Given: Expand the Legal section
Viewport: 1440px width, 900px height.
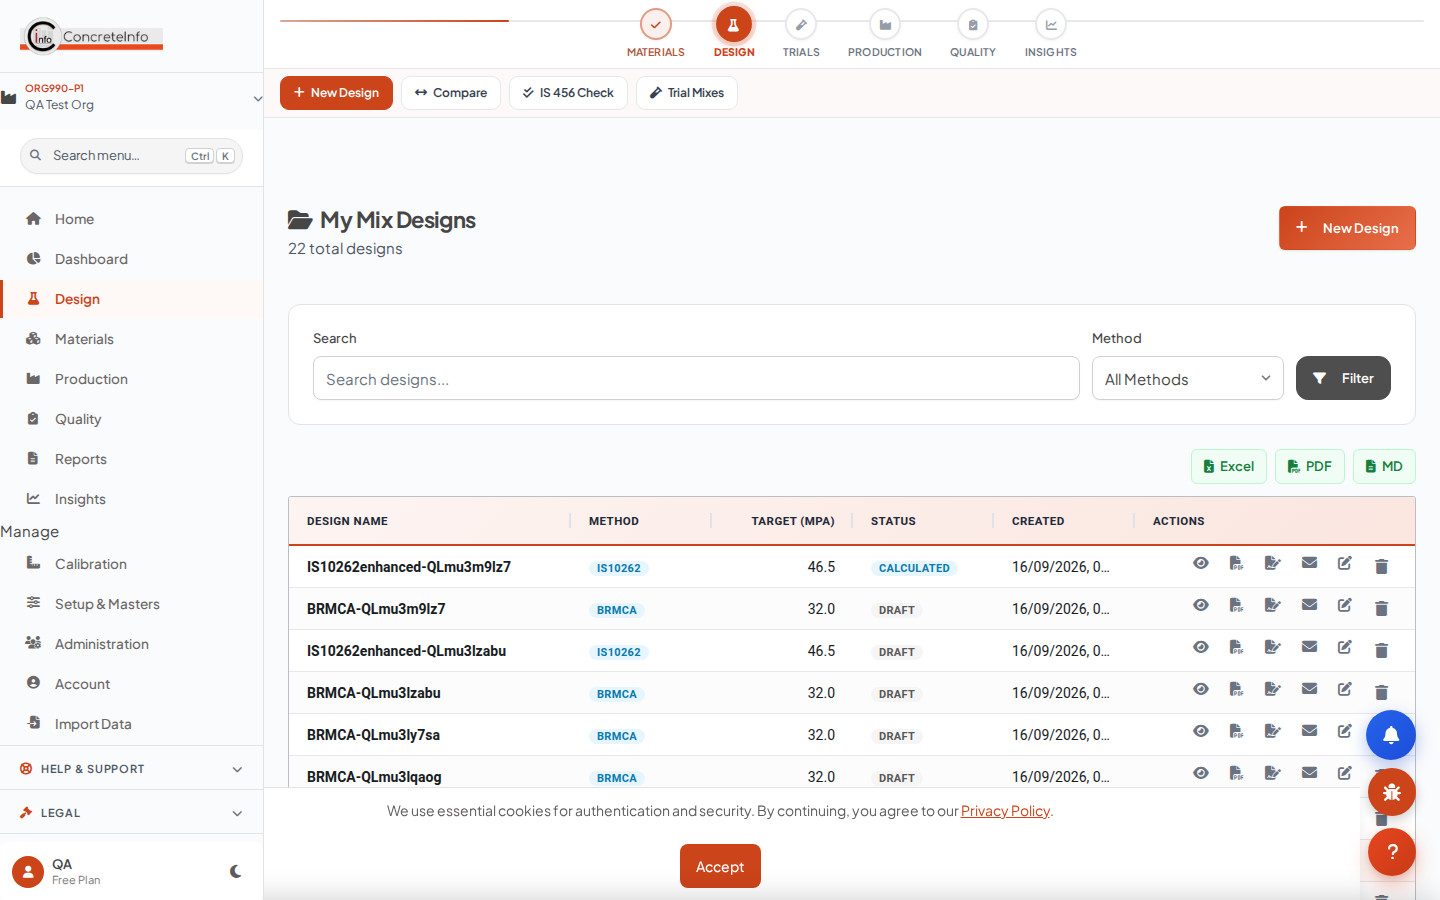Looking at the screenshot, I should pyautogui.click(x=131, y=813).
